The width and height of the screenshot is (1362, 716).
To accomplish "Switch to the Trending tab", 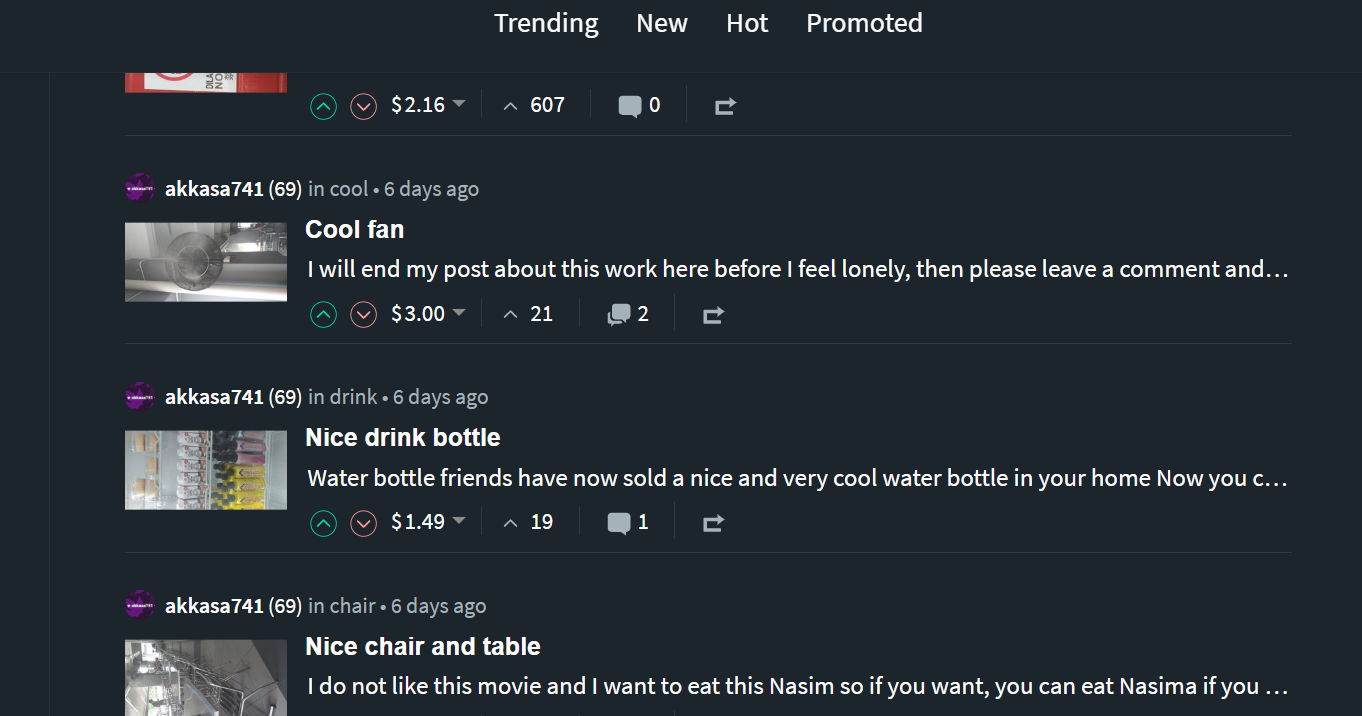I will pyautogui.click(x=546, y=23).
